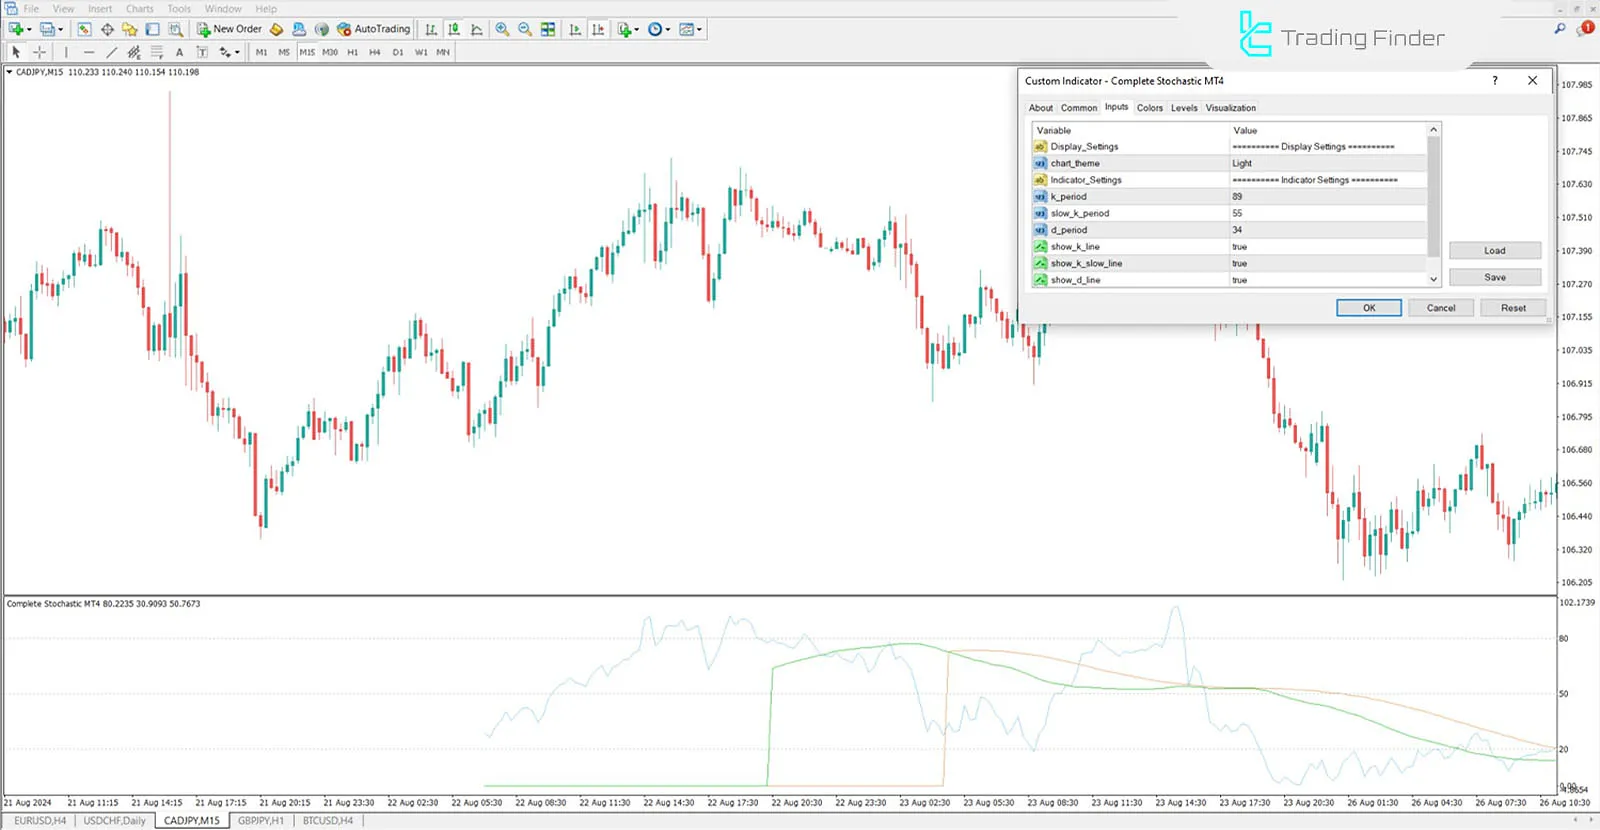Screen dimensions: 1600x830
Task: Click the New Order toolbar button
Action: pos(229,29)
